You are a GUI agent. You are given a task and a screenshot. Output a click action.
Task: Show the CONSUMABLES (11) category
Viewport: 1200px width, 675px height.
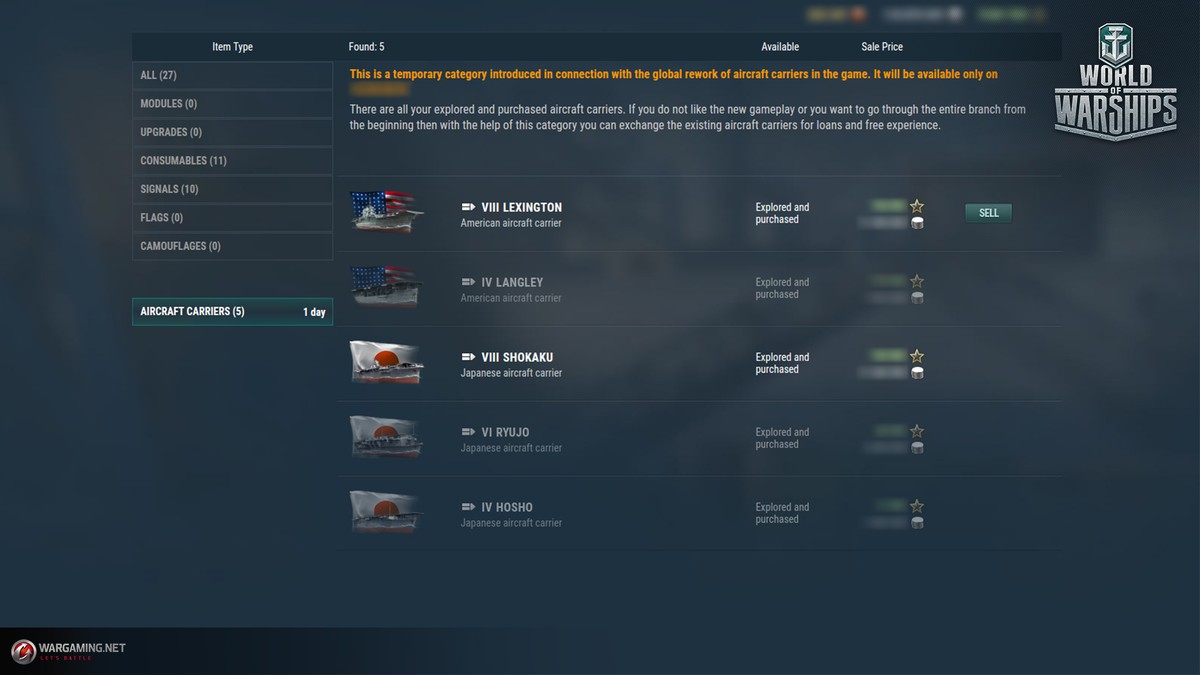point(232,161)
